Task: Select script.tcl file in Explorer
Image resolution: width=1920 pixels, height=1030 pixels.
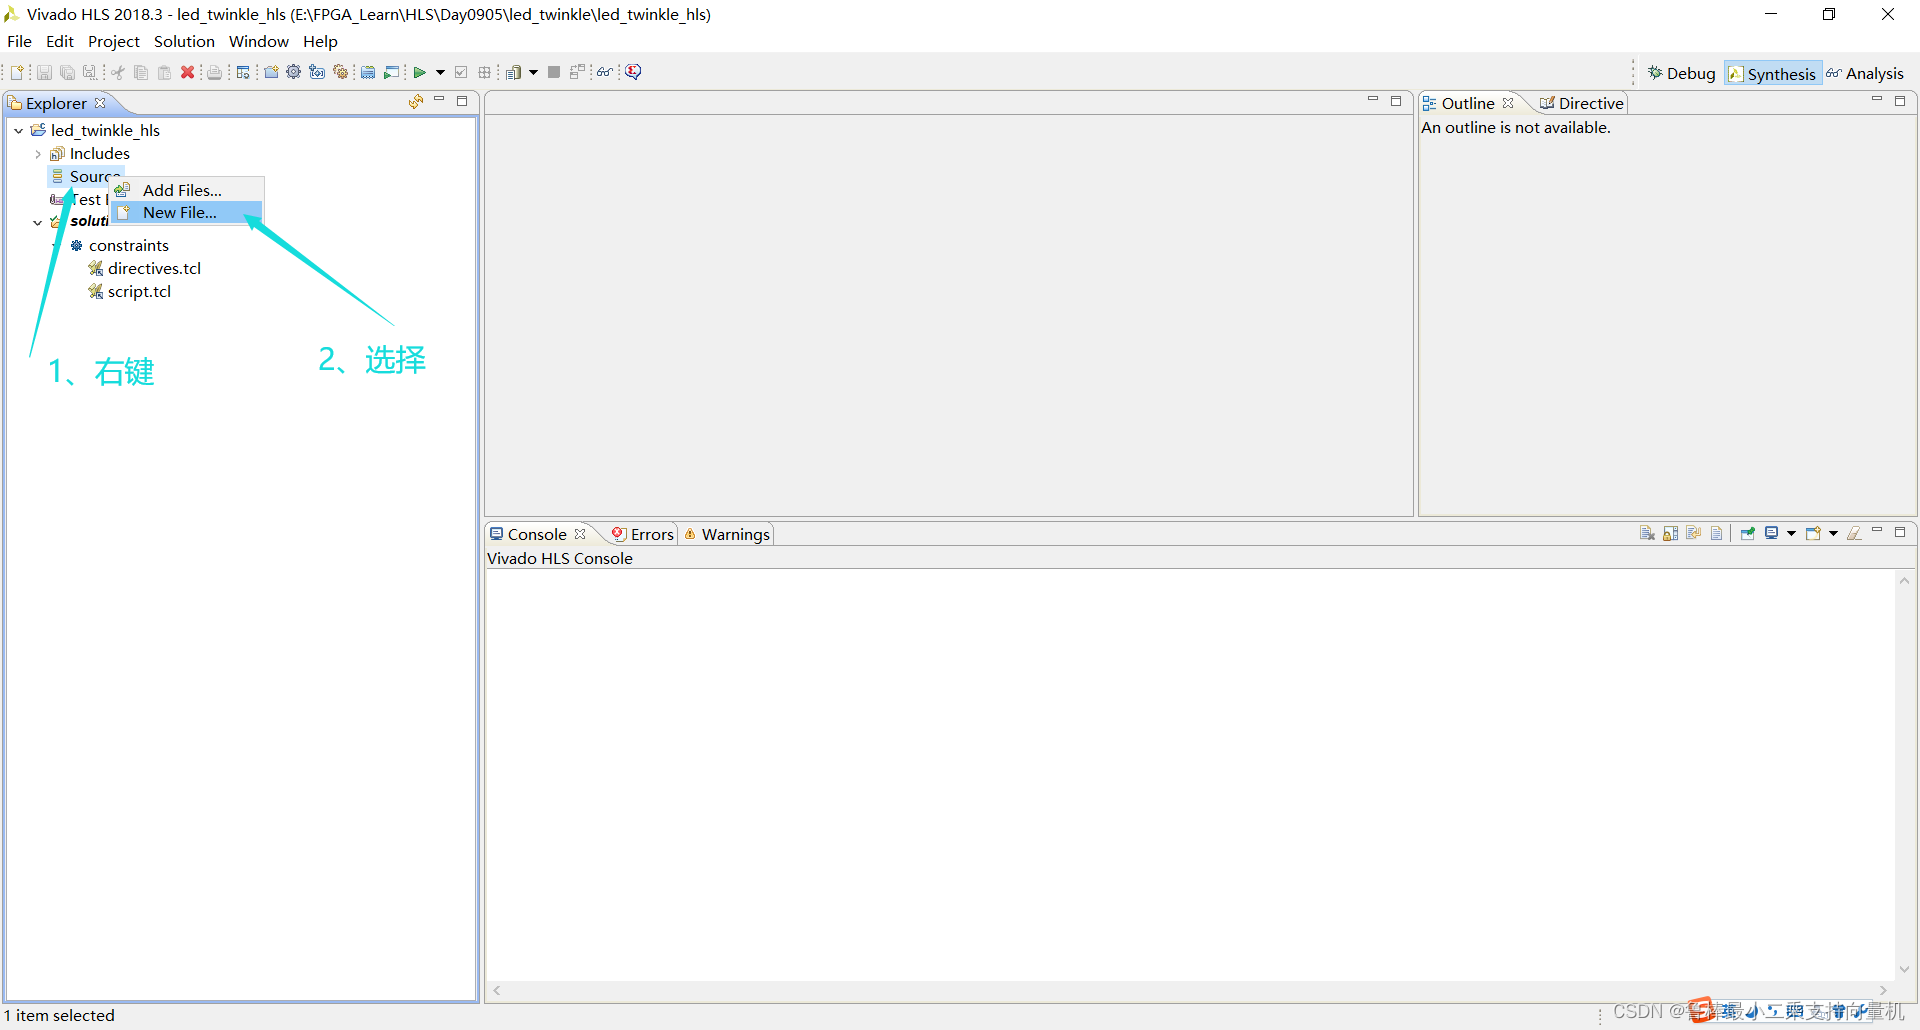Action: (139, 292)
